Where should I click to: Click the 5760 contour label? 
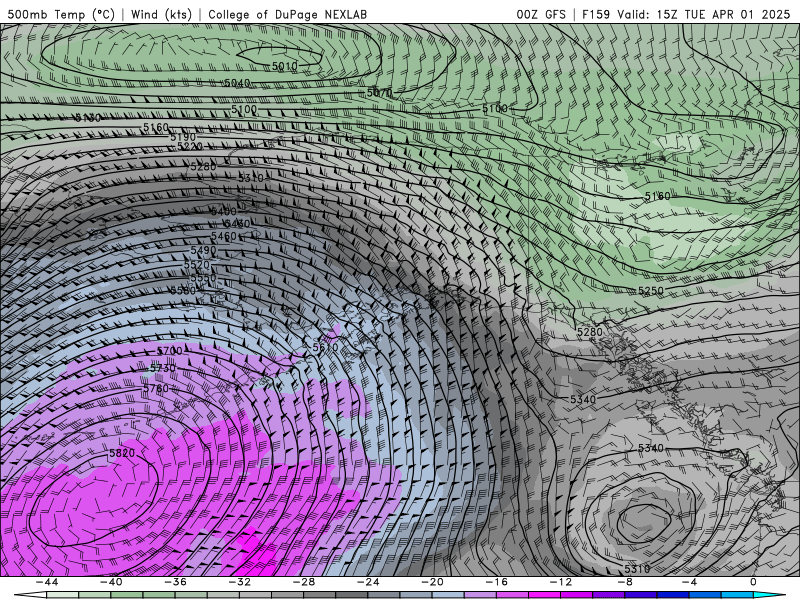[156, 388]
